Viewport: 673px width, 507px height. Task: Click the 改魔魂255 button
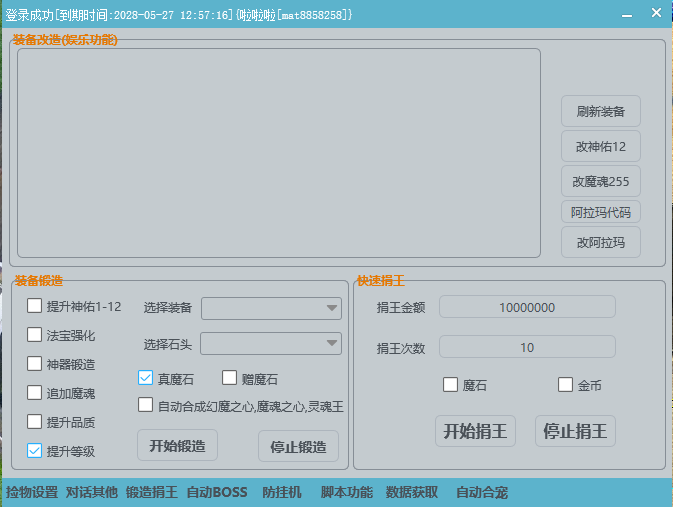tap(600, 181)
